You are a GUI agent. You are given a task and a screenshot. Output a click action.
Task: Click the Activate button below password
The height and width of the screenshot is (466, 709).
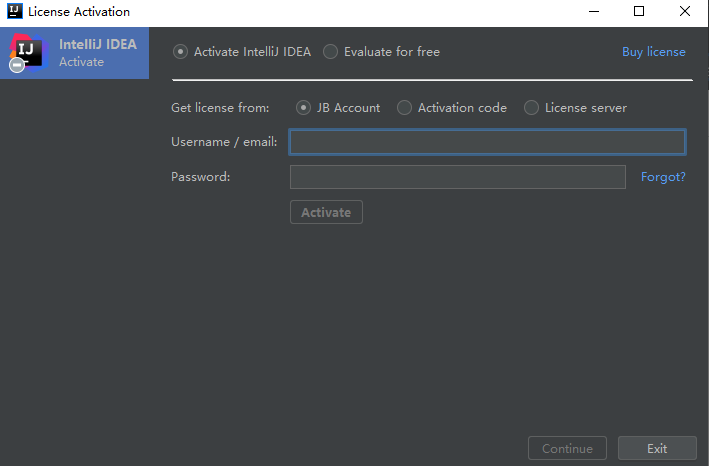pyautogui.click(x=326, y=212)
